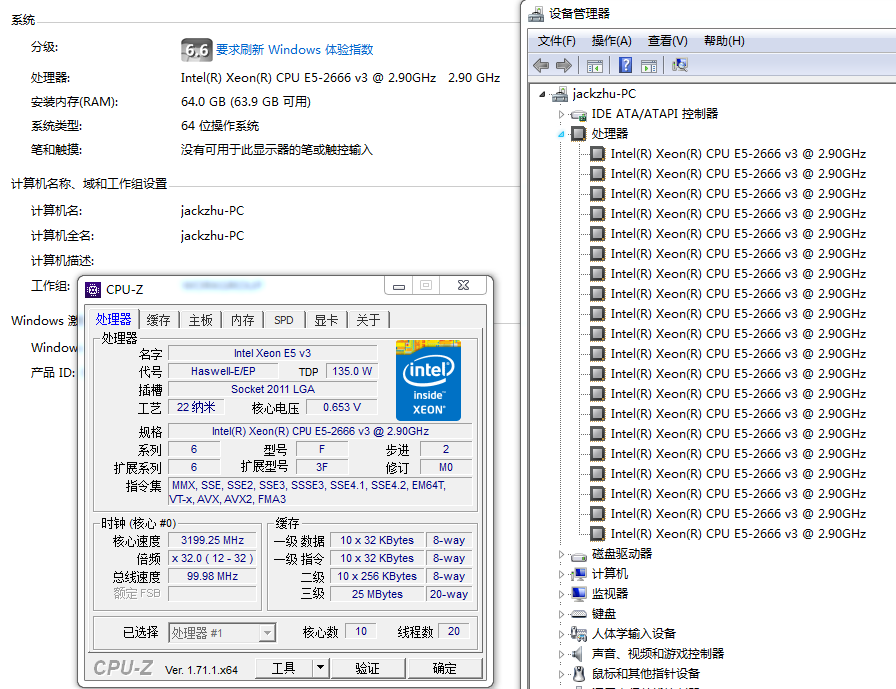Expand the 人体学输入设备 node arrow
Screen dimensions: 896x689
pos(561,634)
